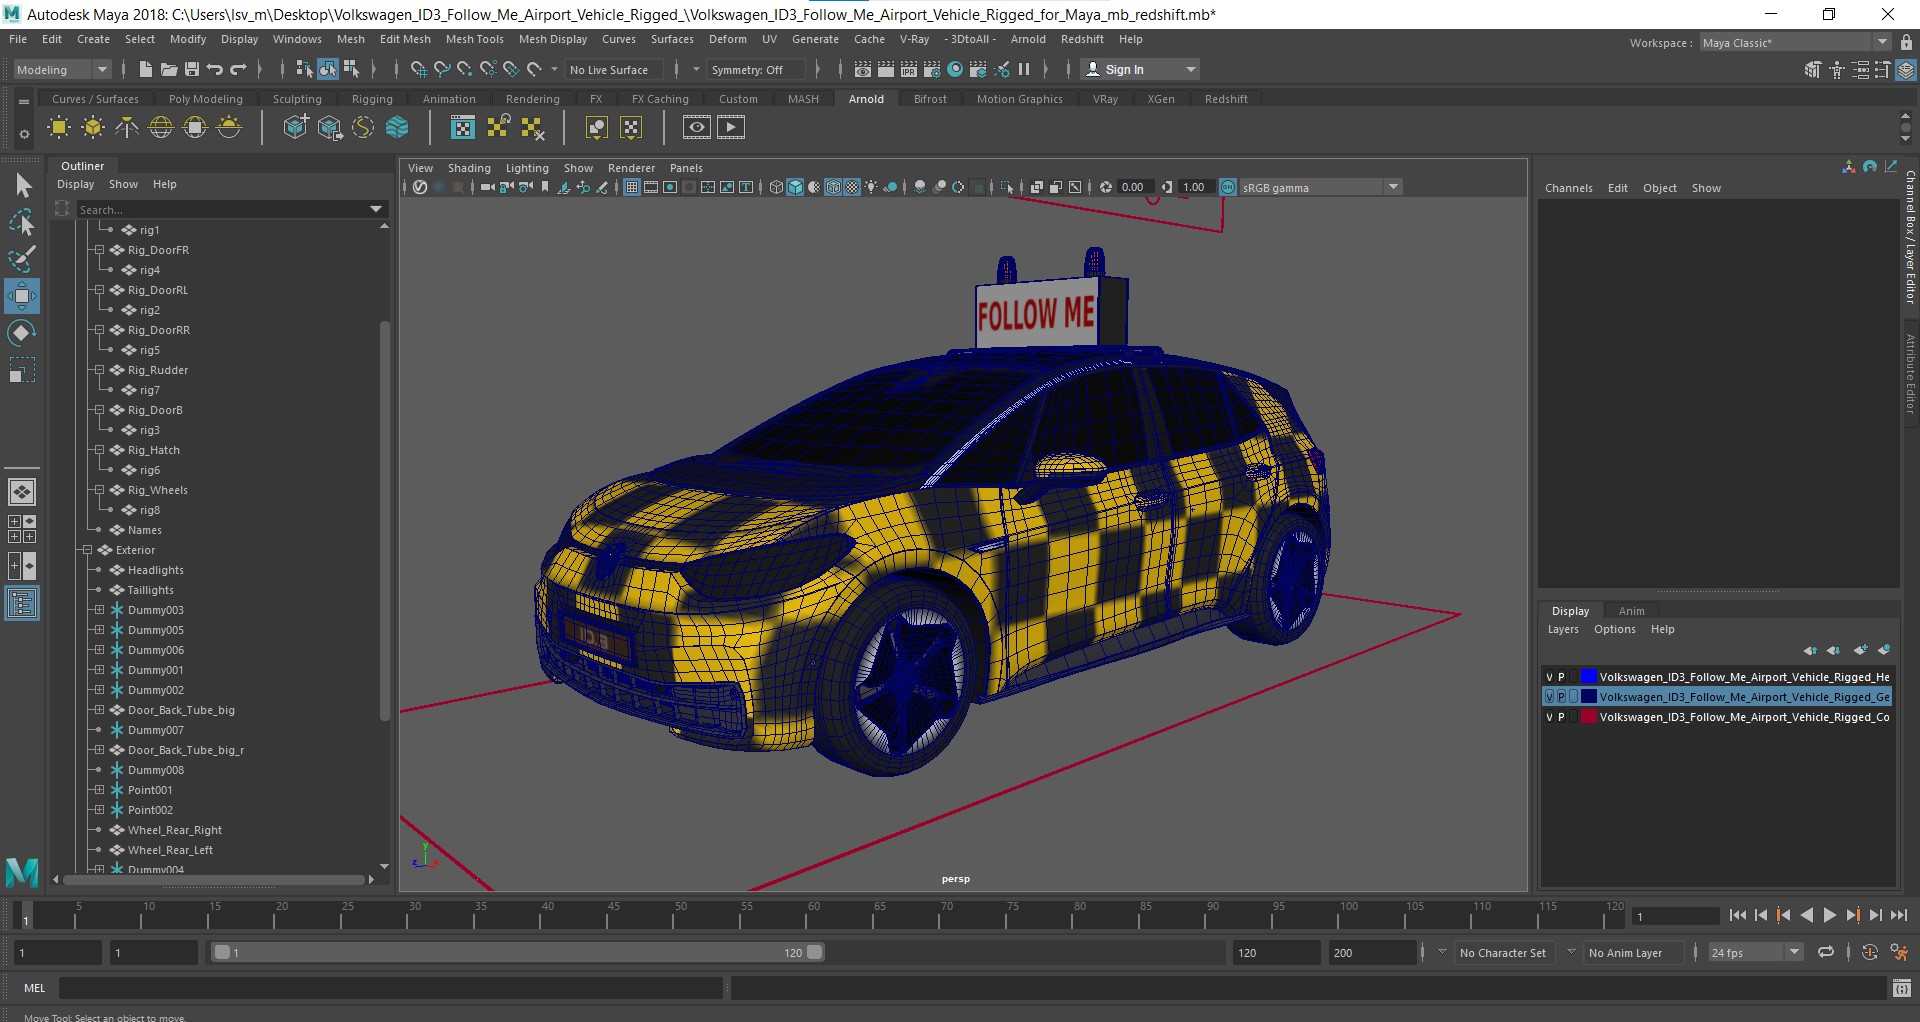Expand Door_Back_Tube_big in Outliner

click(x=99, y=710)
